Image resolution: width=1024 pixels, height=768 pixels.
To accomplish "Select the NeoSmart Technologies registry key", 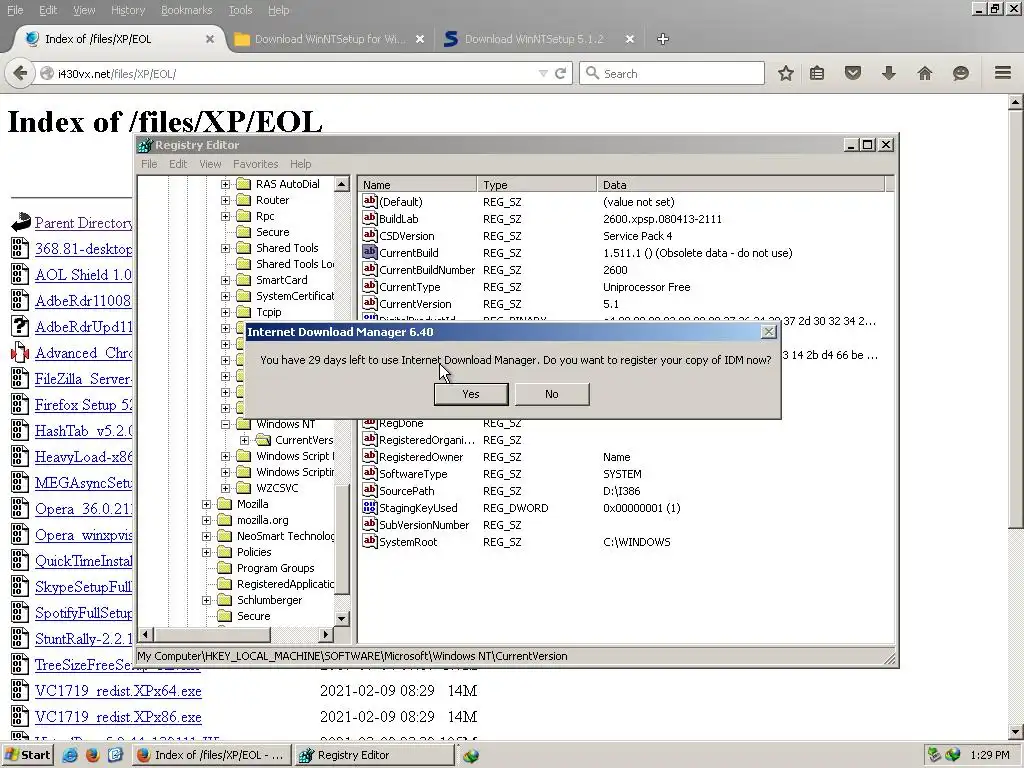I will coord(285,536).
